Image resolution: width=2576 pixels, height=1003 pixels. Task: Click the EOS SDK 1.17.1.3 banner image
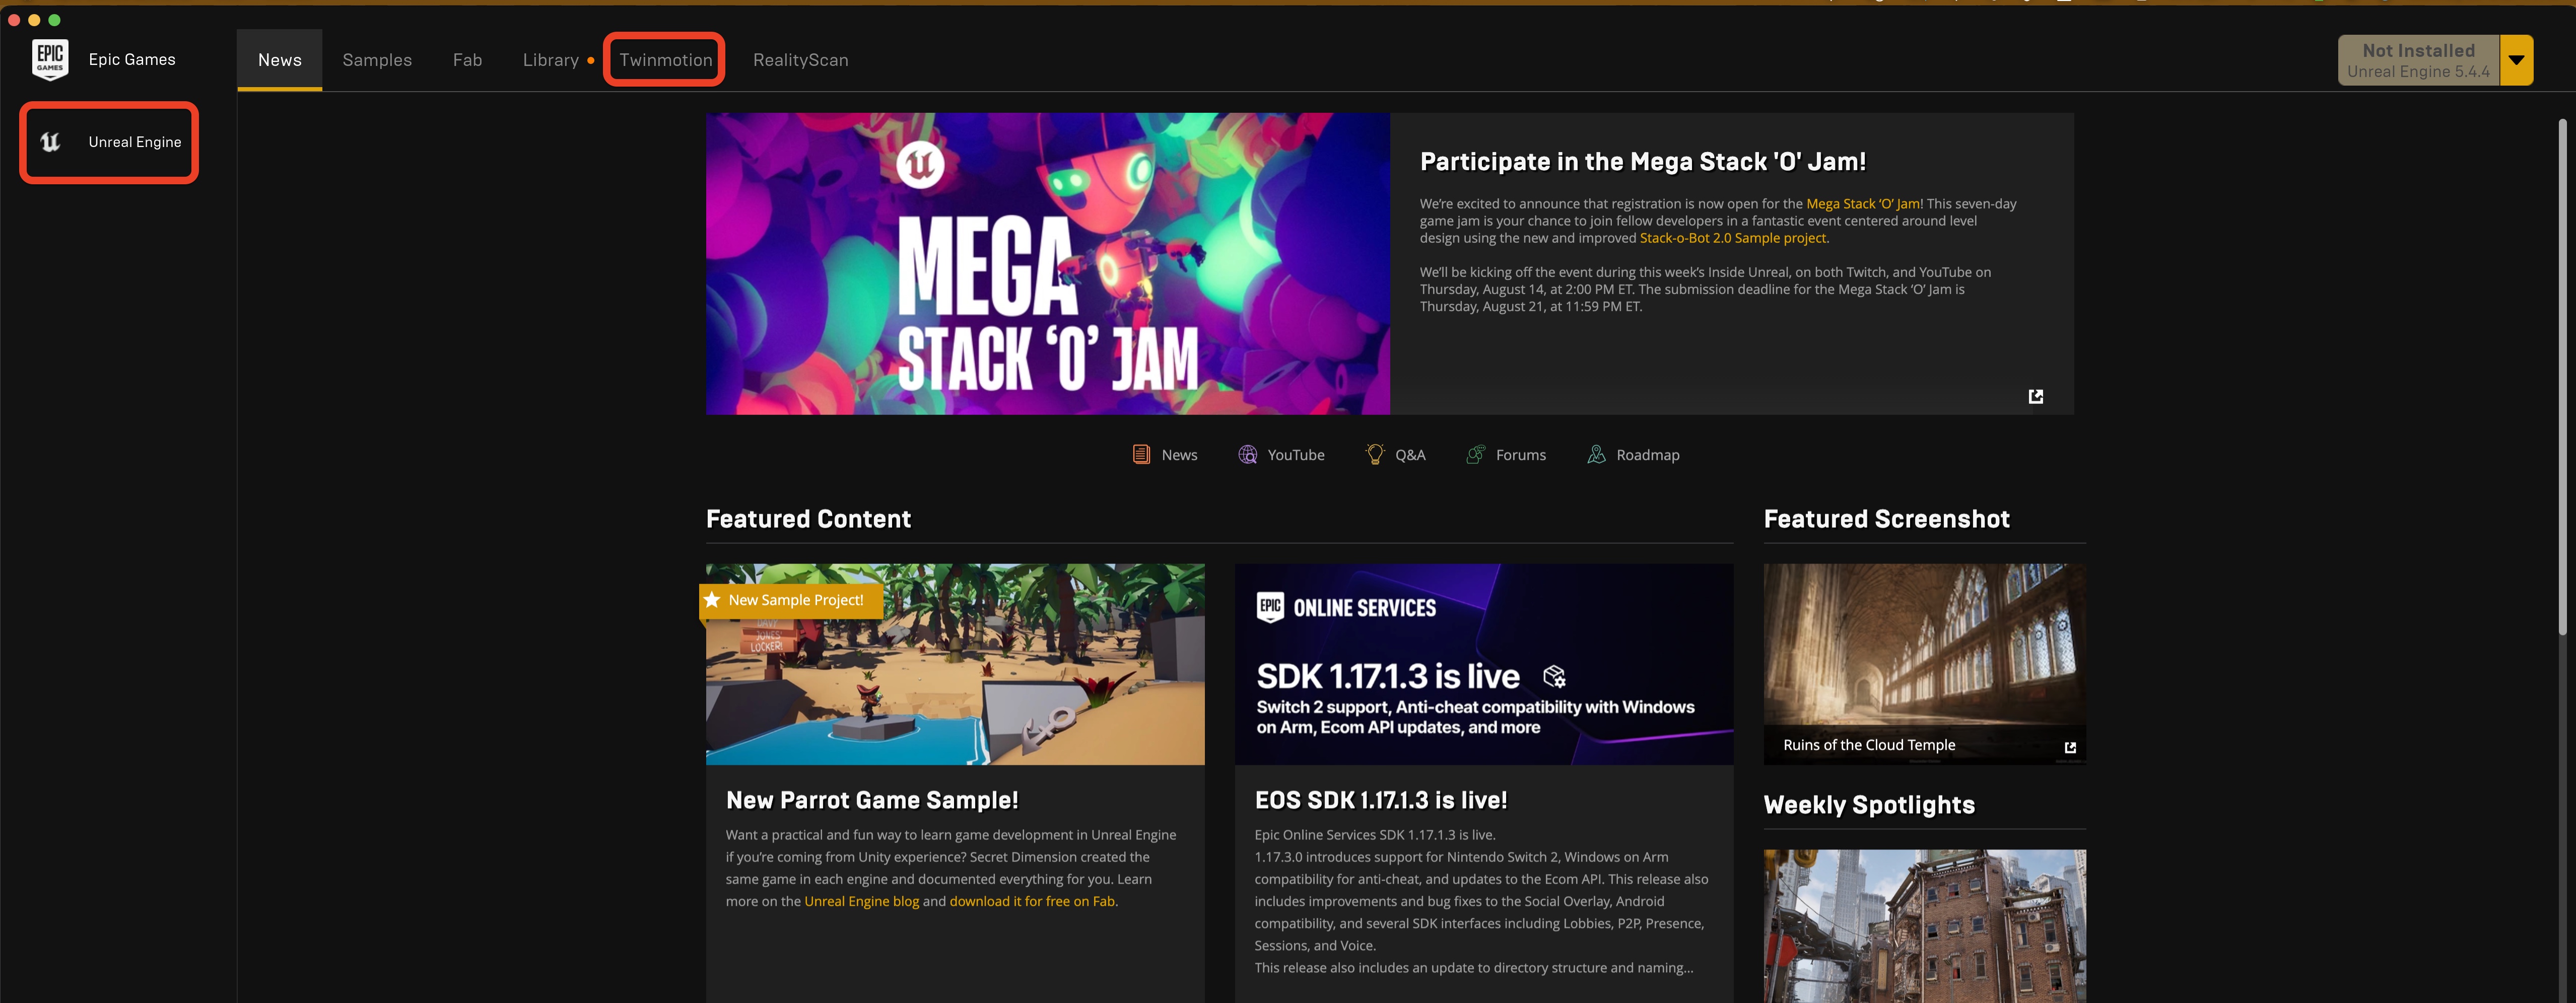click(x=1483, y=665)
